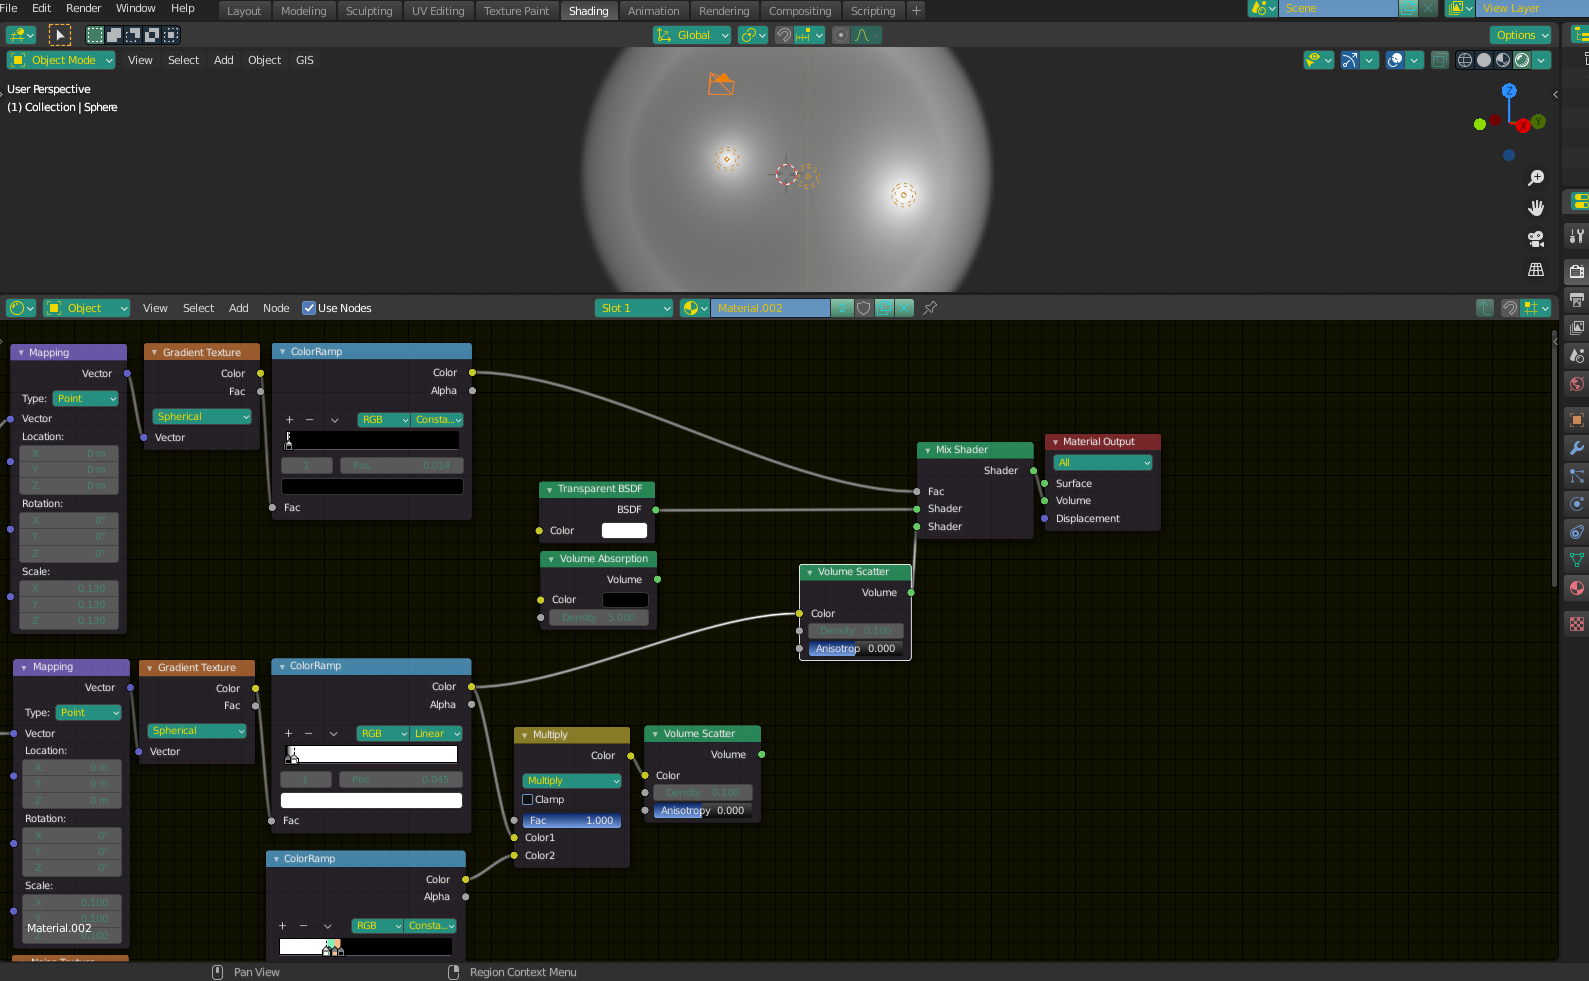
Task: Open the World properties tab icon
Action: click(1577, 383)
